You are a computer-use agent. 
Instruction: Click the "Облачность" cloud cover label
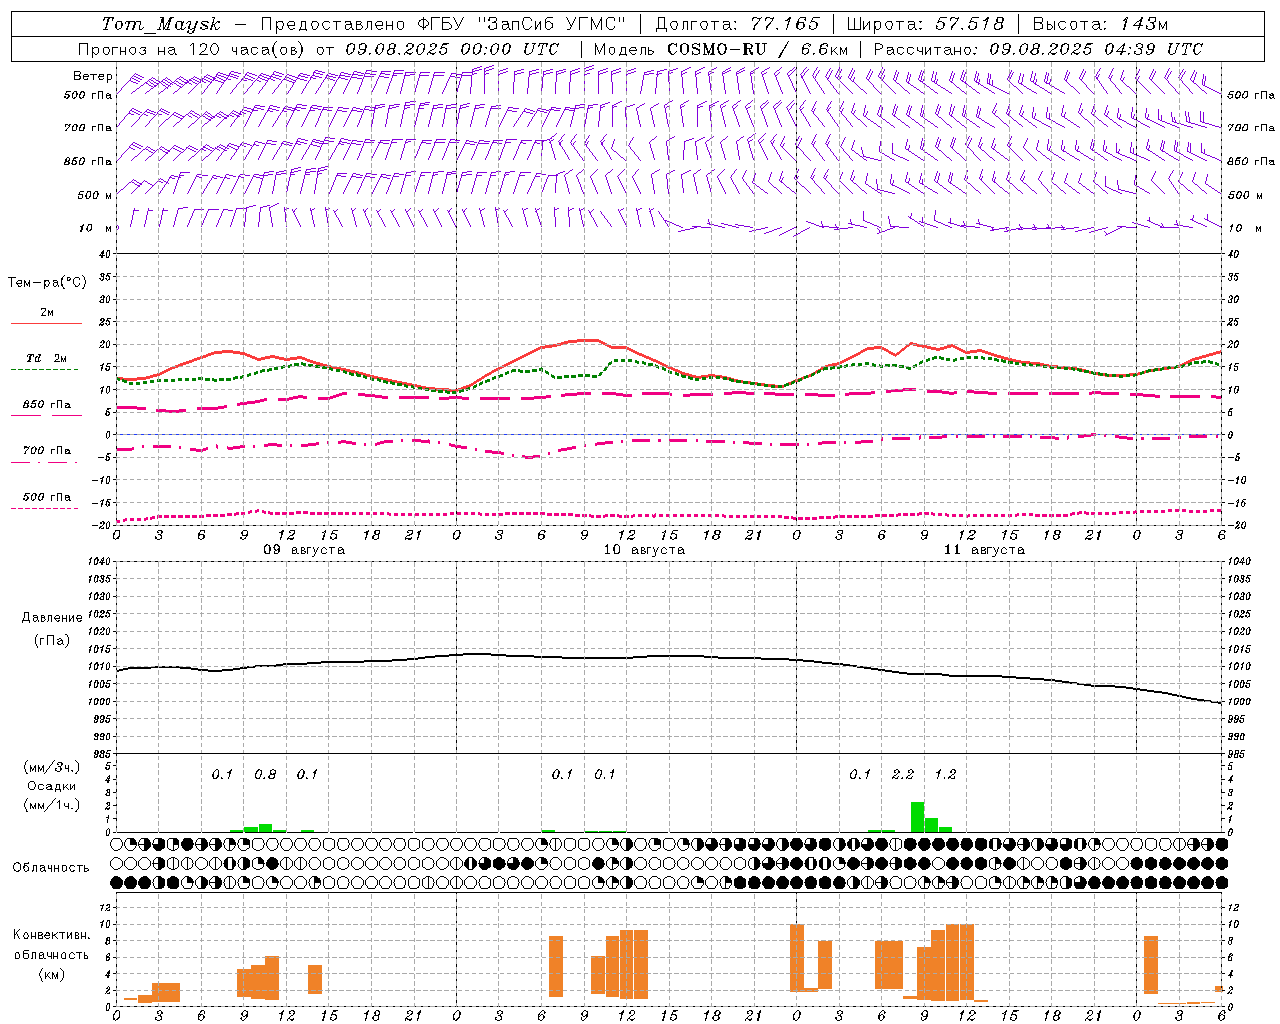[51, 868]
